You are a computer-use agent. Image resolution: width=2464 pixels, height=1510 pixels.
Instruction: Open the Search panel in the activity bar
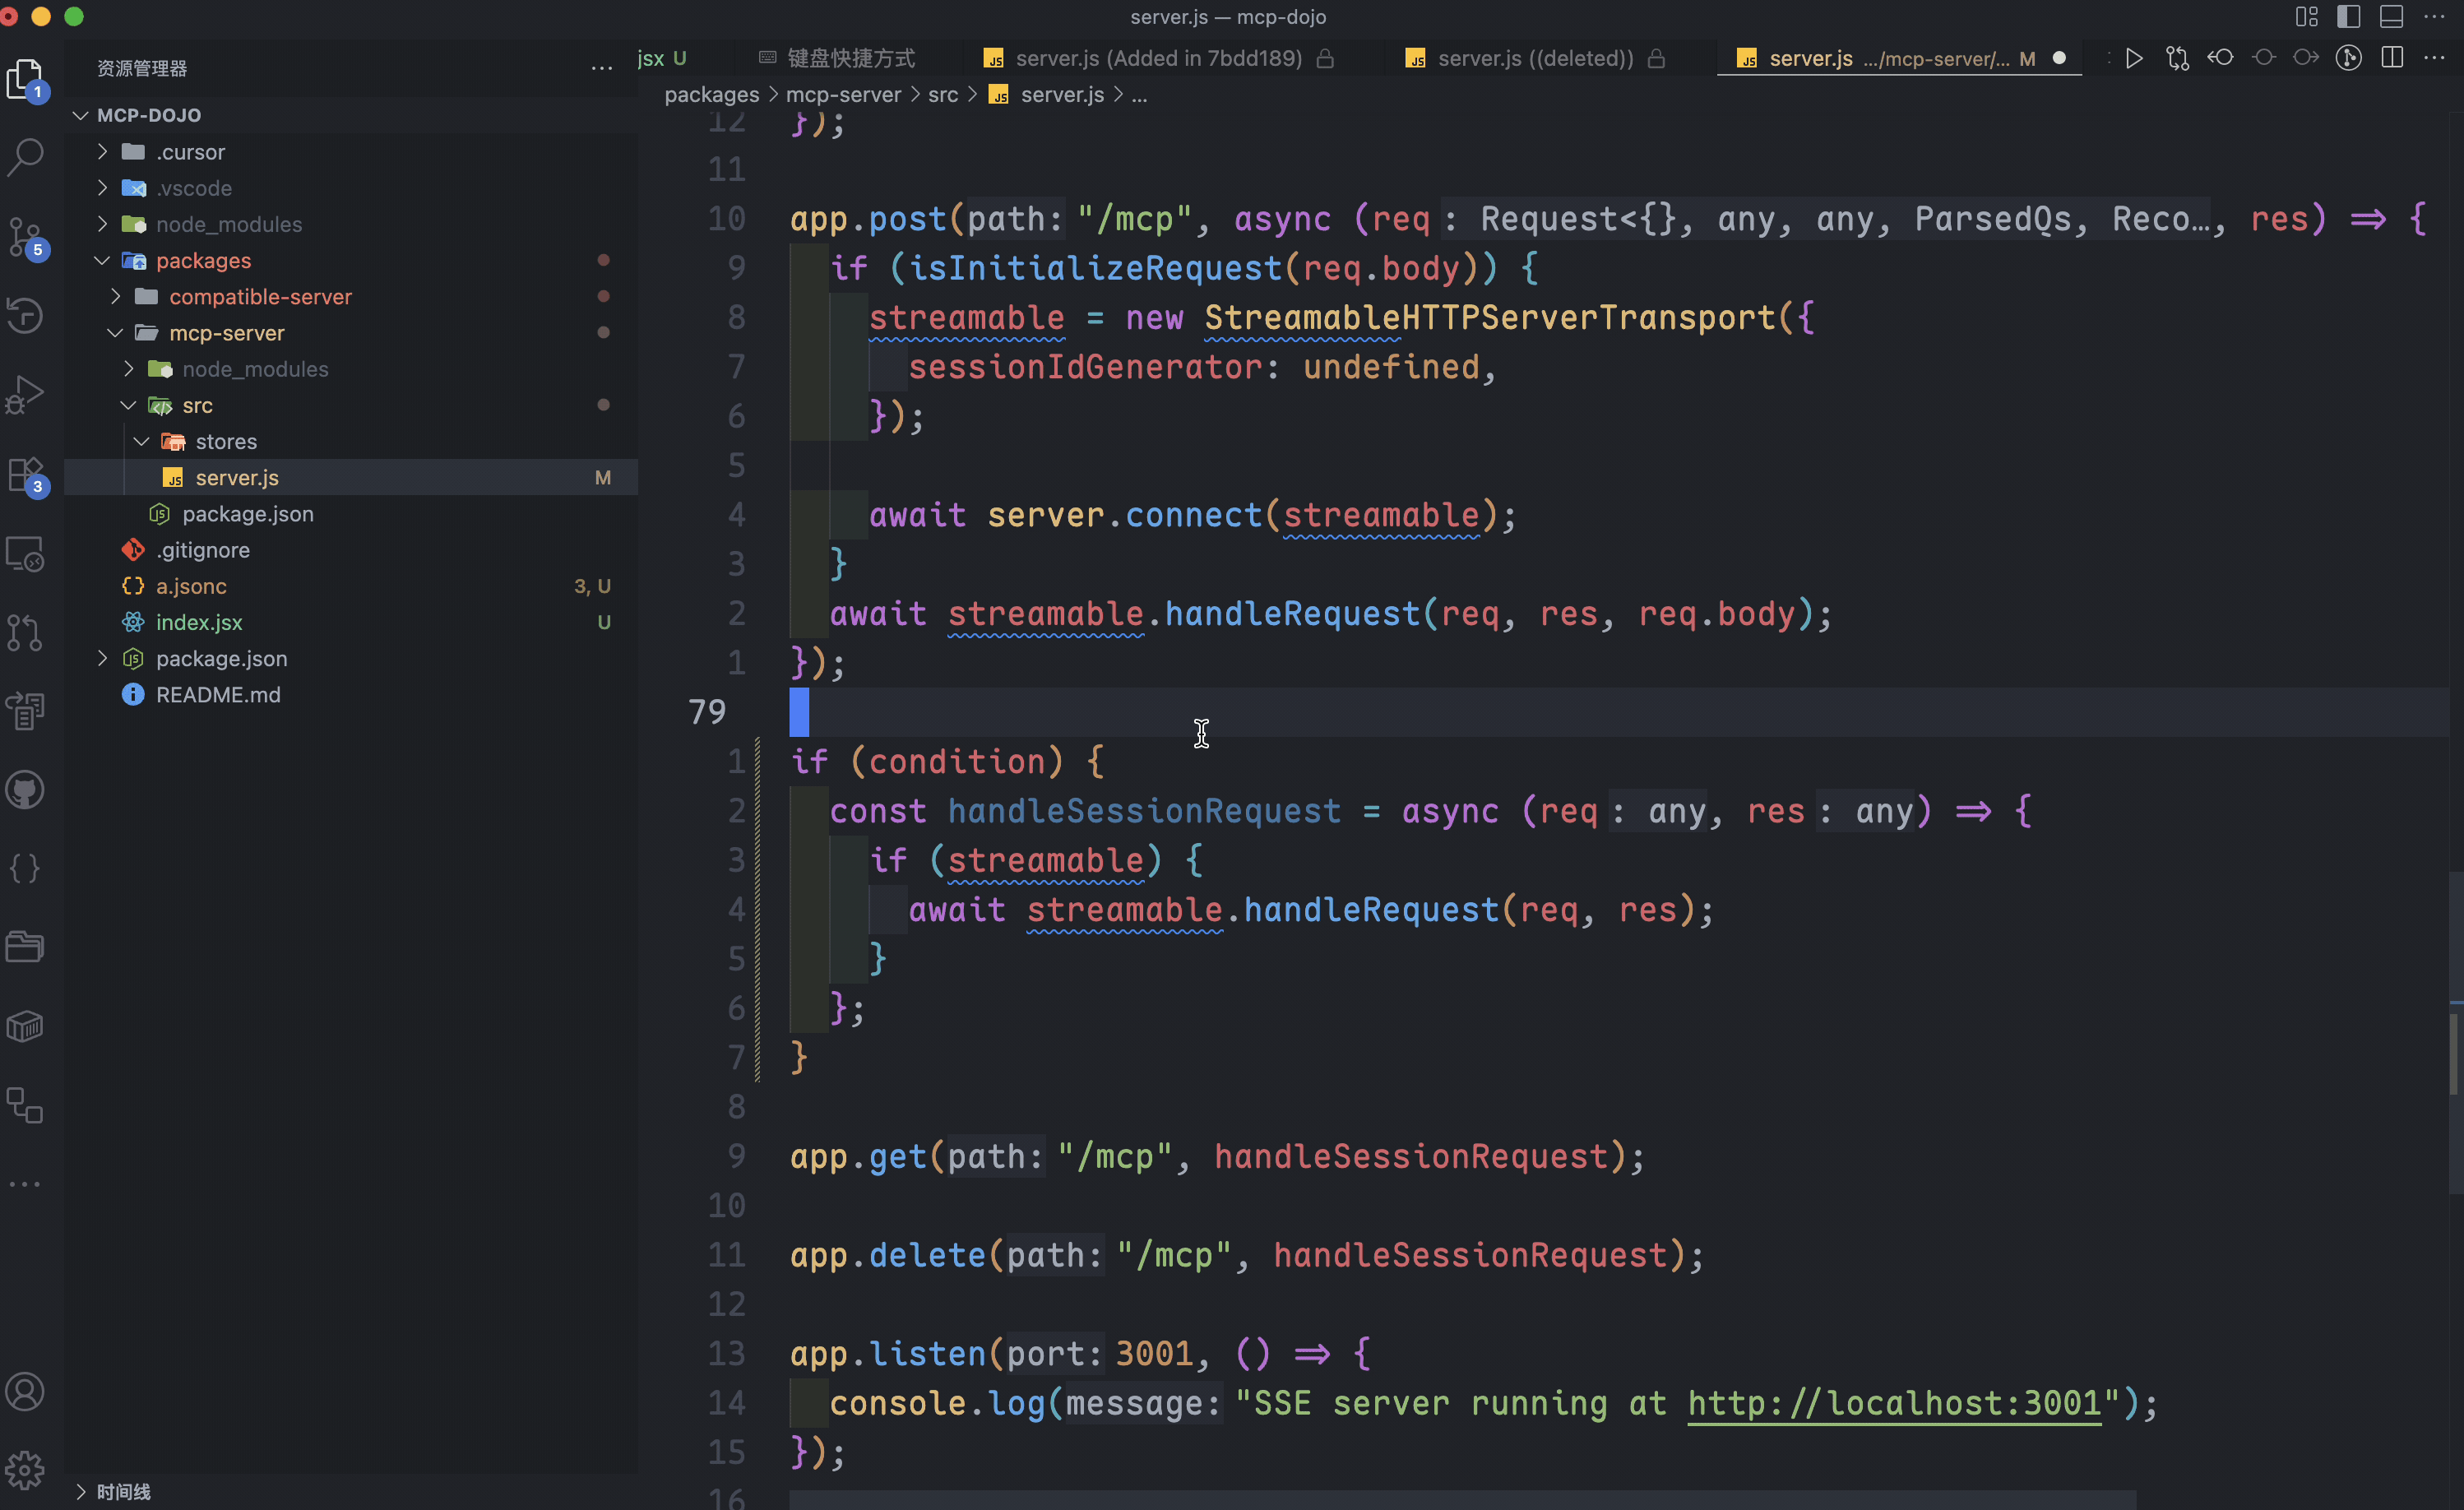pyautogui.click(x=25, y=157)
